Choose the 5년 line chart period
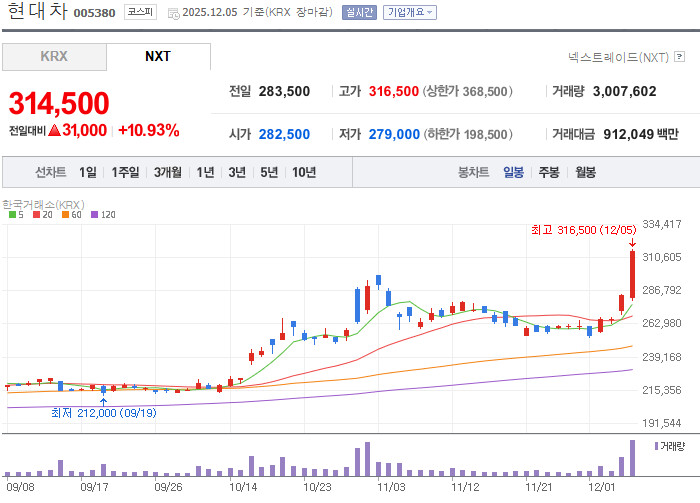Viewport: 700px width, 503px height. pos(269,172)
